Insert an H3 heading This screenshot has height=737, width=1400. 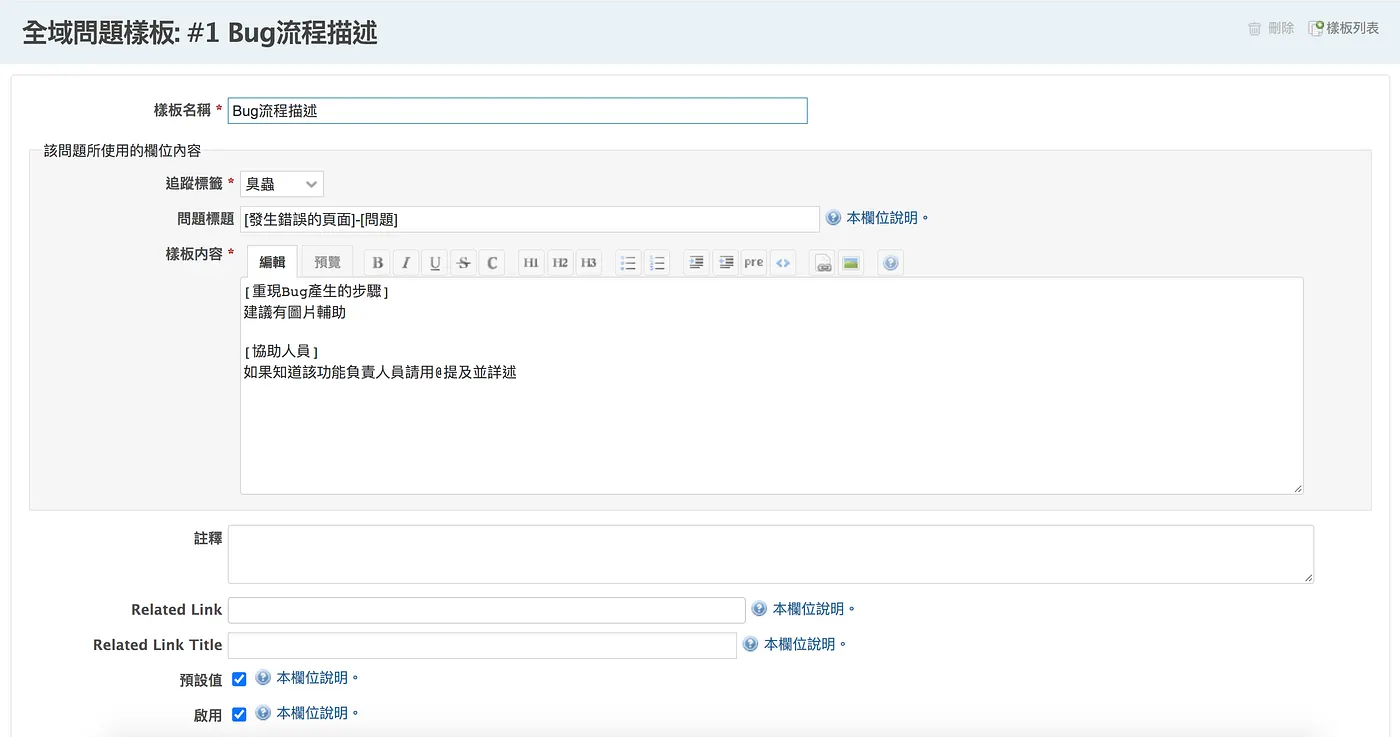pos(589,263)
